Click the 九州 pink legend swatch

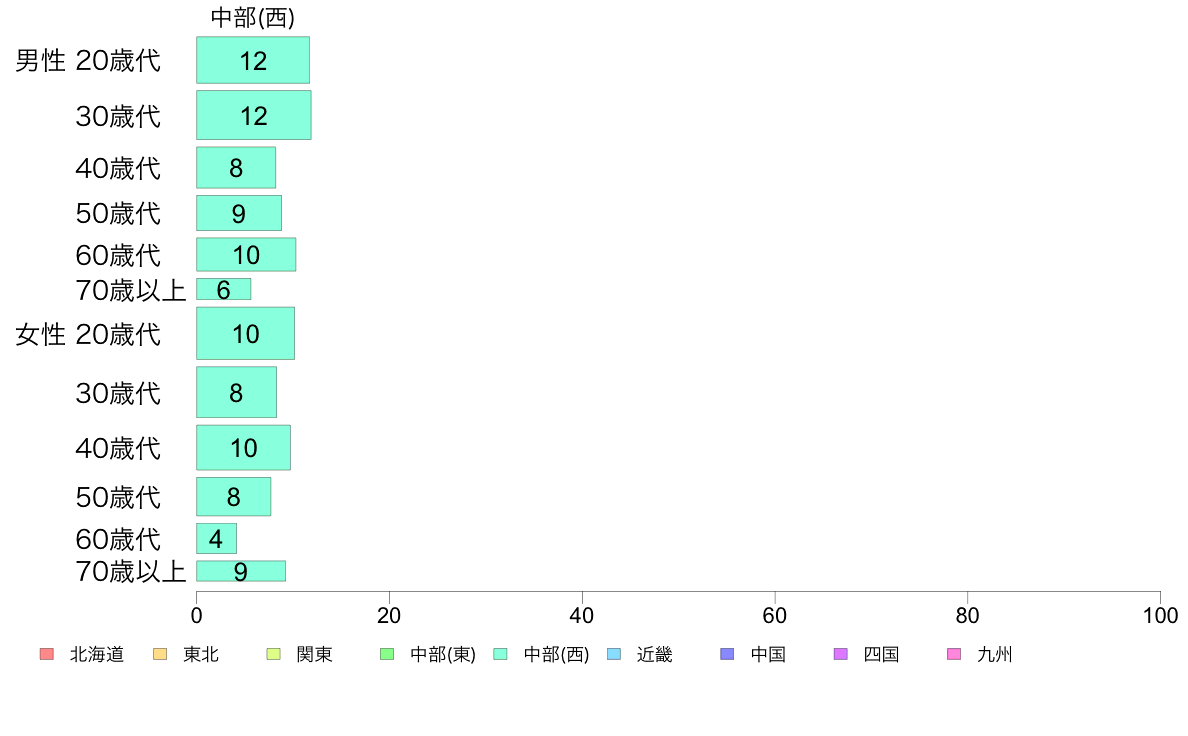pyautogui.click(x=954, y=654)
